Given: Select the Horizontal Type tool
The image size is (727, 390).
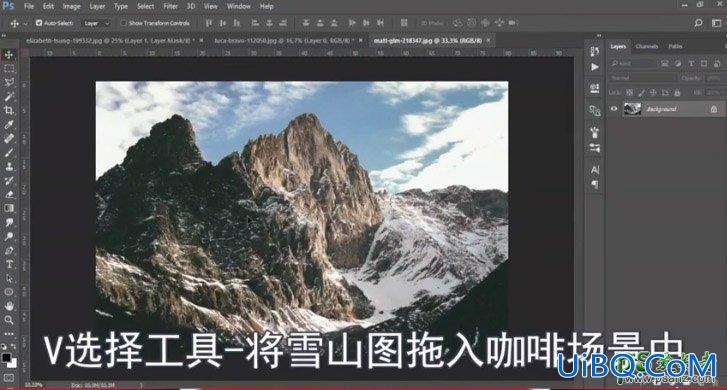Looking at the screenshot, I should coord(9,264).
